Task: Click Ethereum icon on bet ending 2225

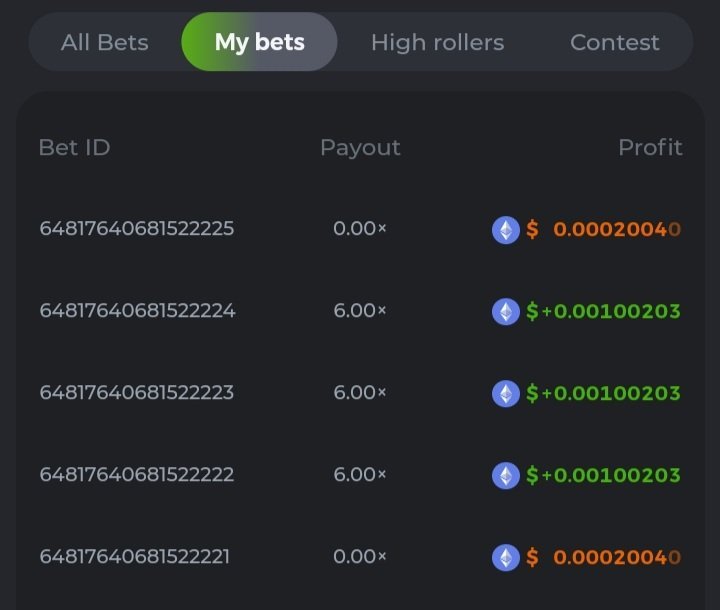Action: pos(506,230)
